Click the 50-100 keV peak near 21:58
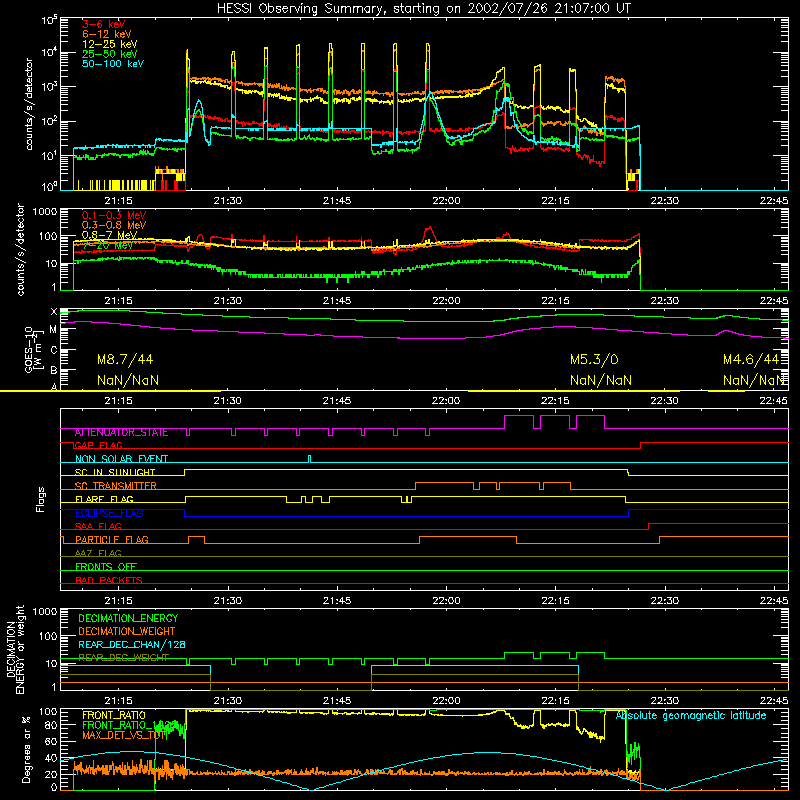The height and width of the screenshot is (800, 800). pos(430,94)
